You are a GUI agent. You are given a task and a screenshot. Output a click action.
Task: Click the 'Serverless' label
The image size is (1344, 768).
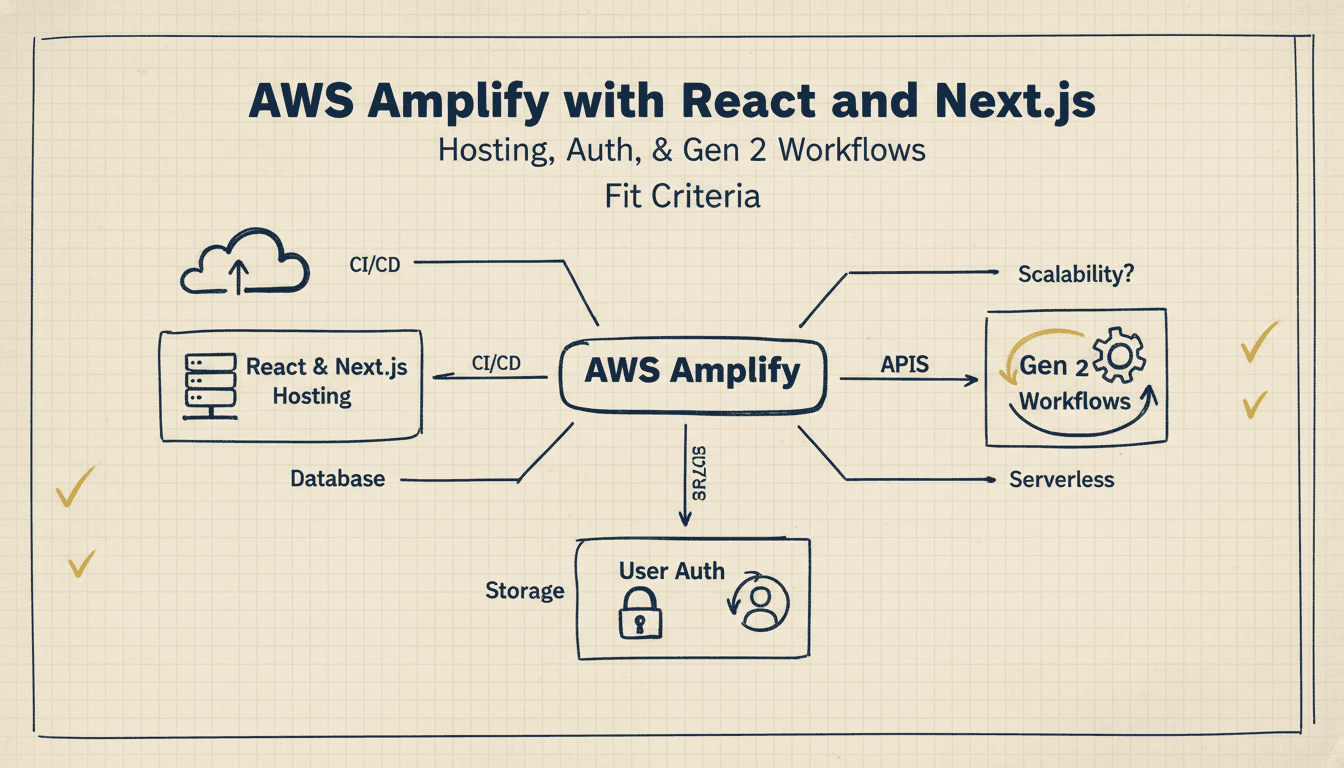point(1061,479)
